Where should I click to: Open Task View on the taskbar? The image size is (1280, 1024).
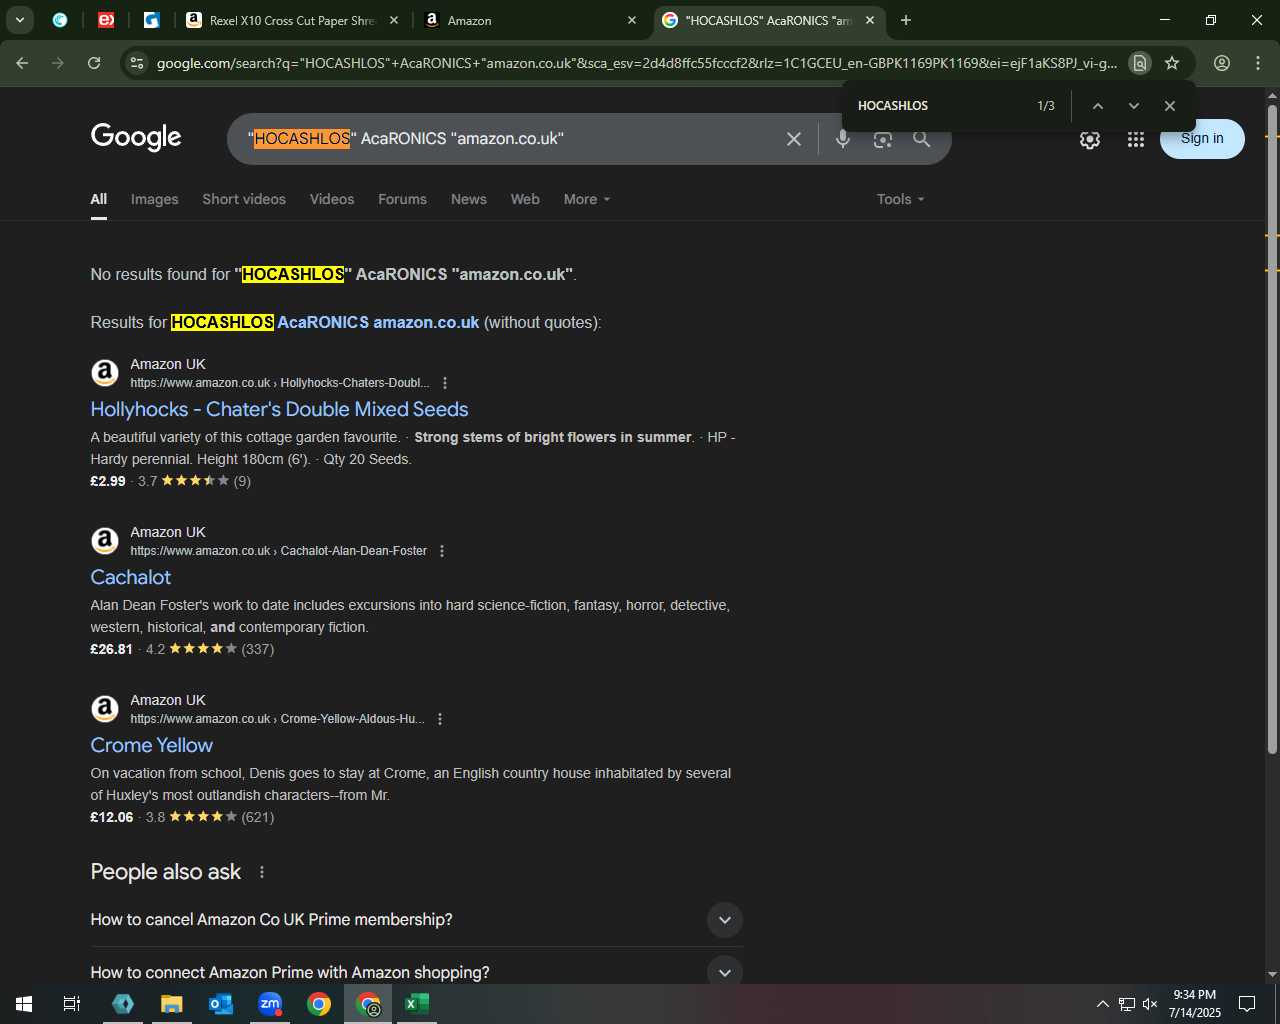(x=72, y=1004)
